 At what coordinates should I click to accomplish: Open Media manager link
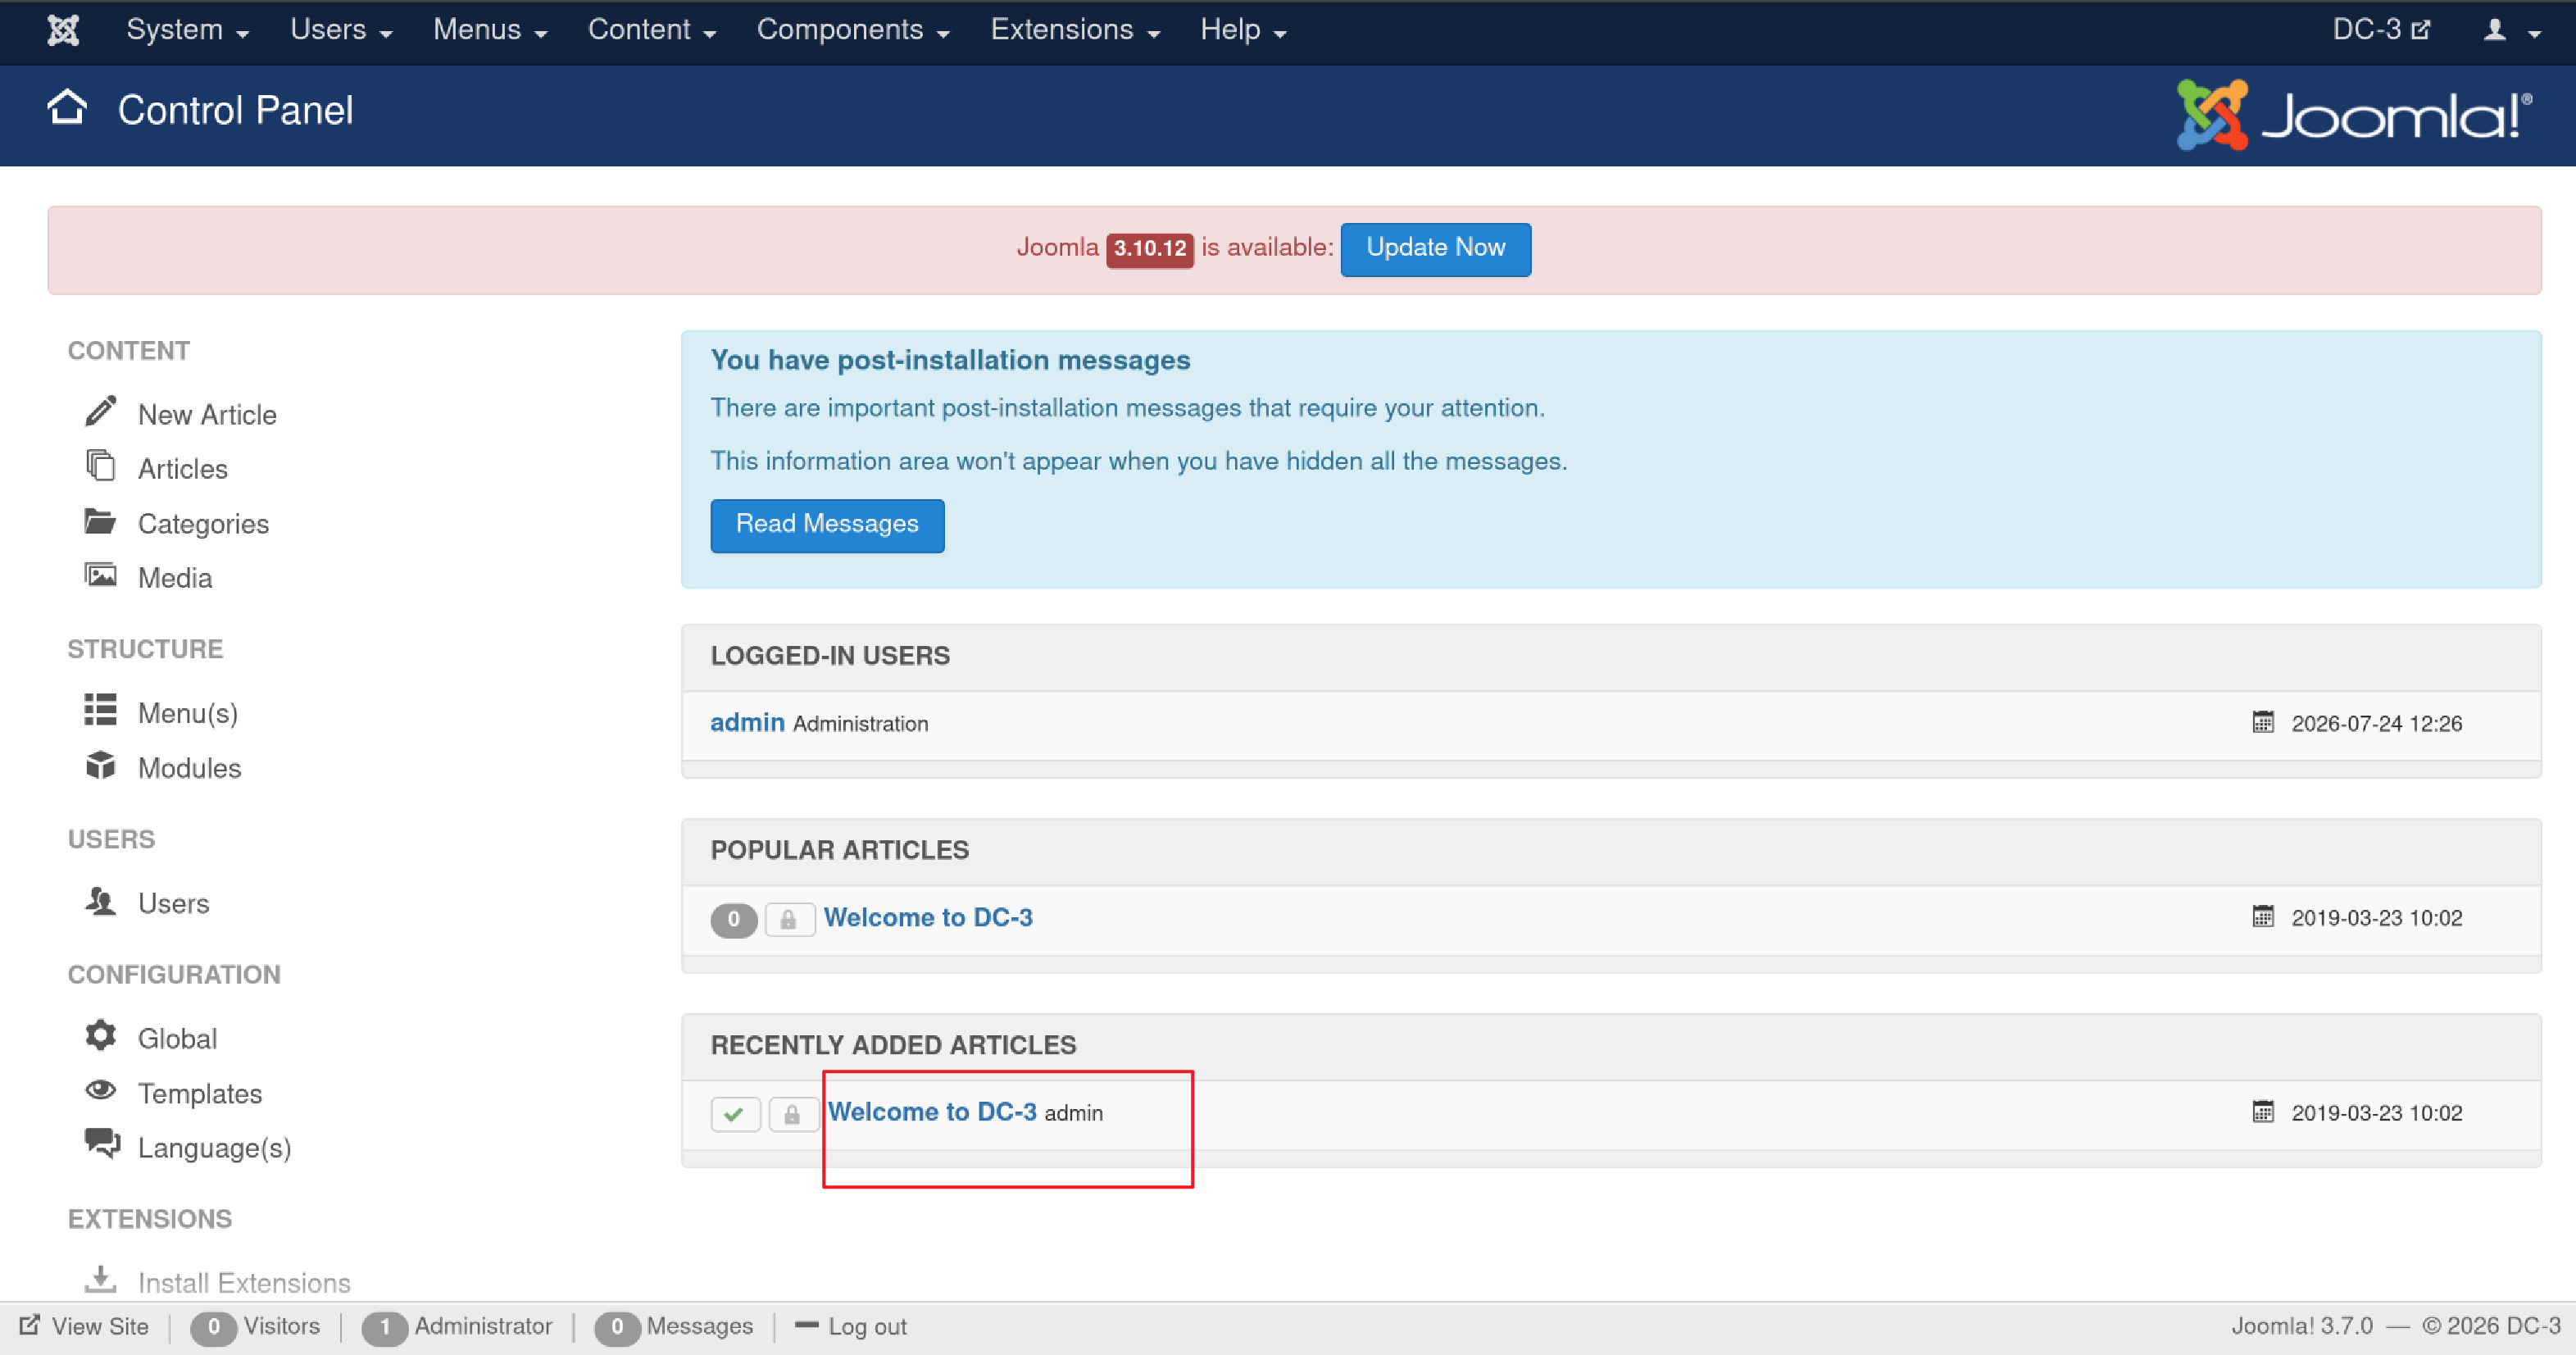(175, 578)
